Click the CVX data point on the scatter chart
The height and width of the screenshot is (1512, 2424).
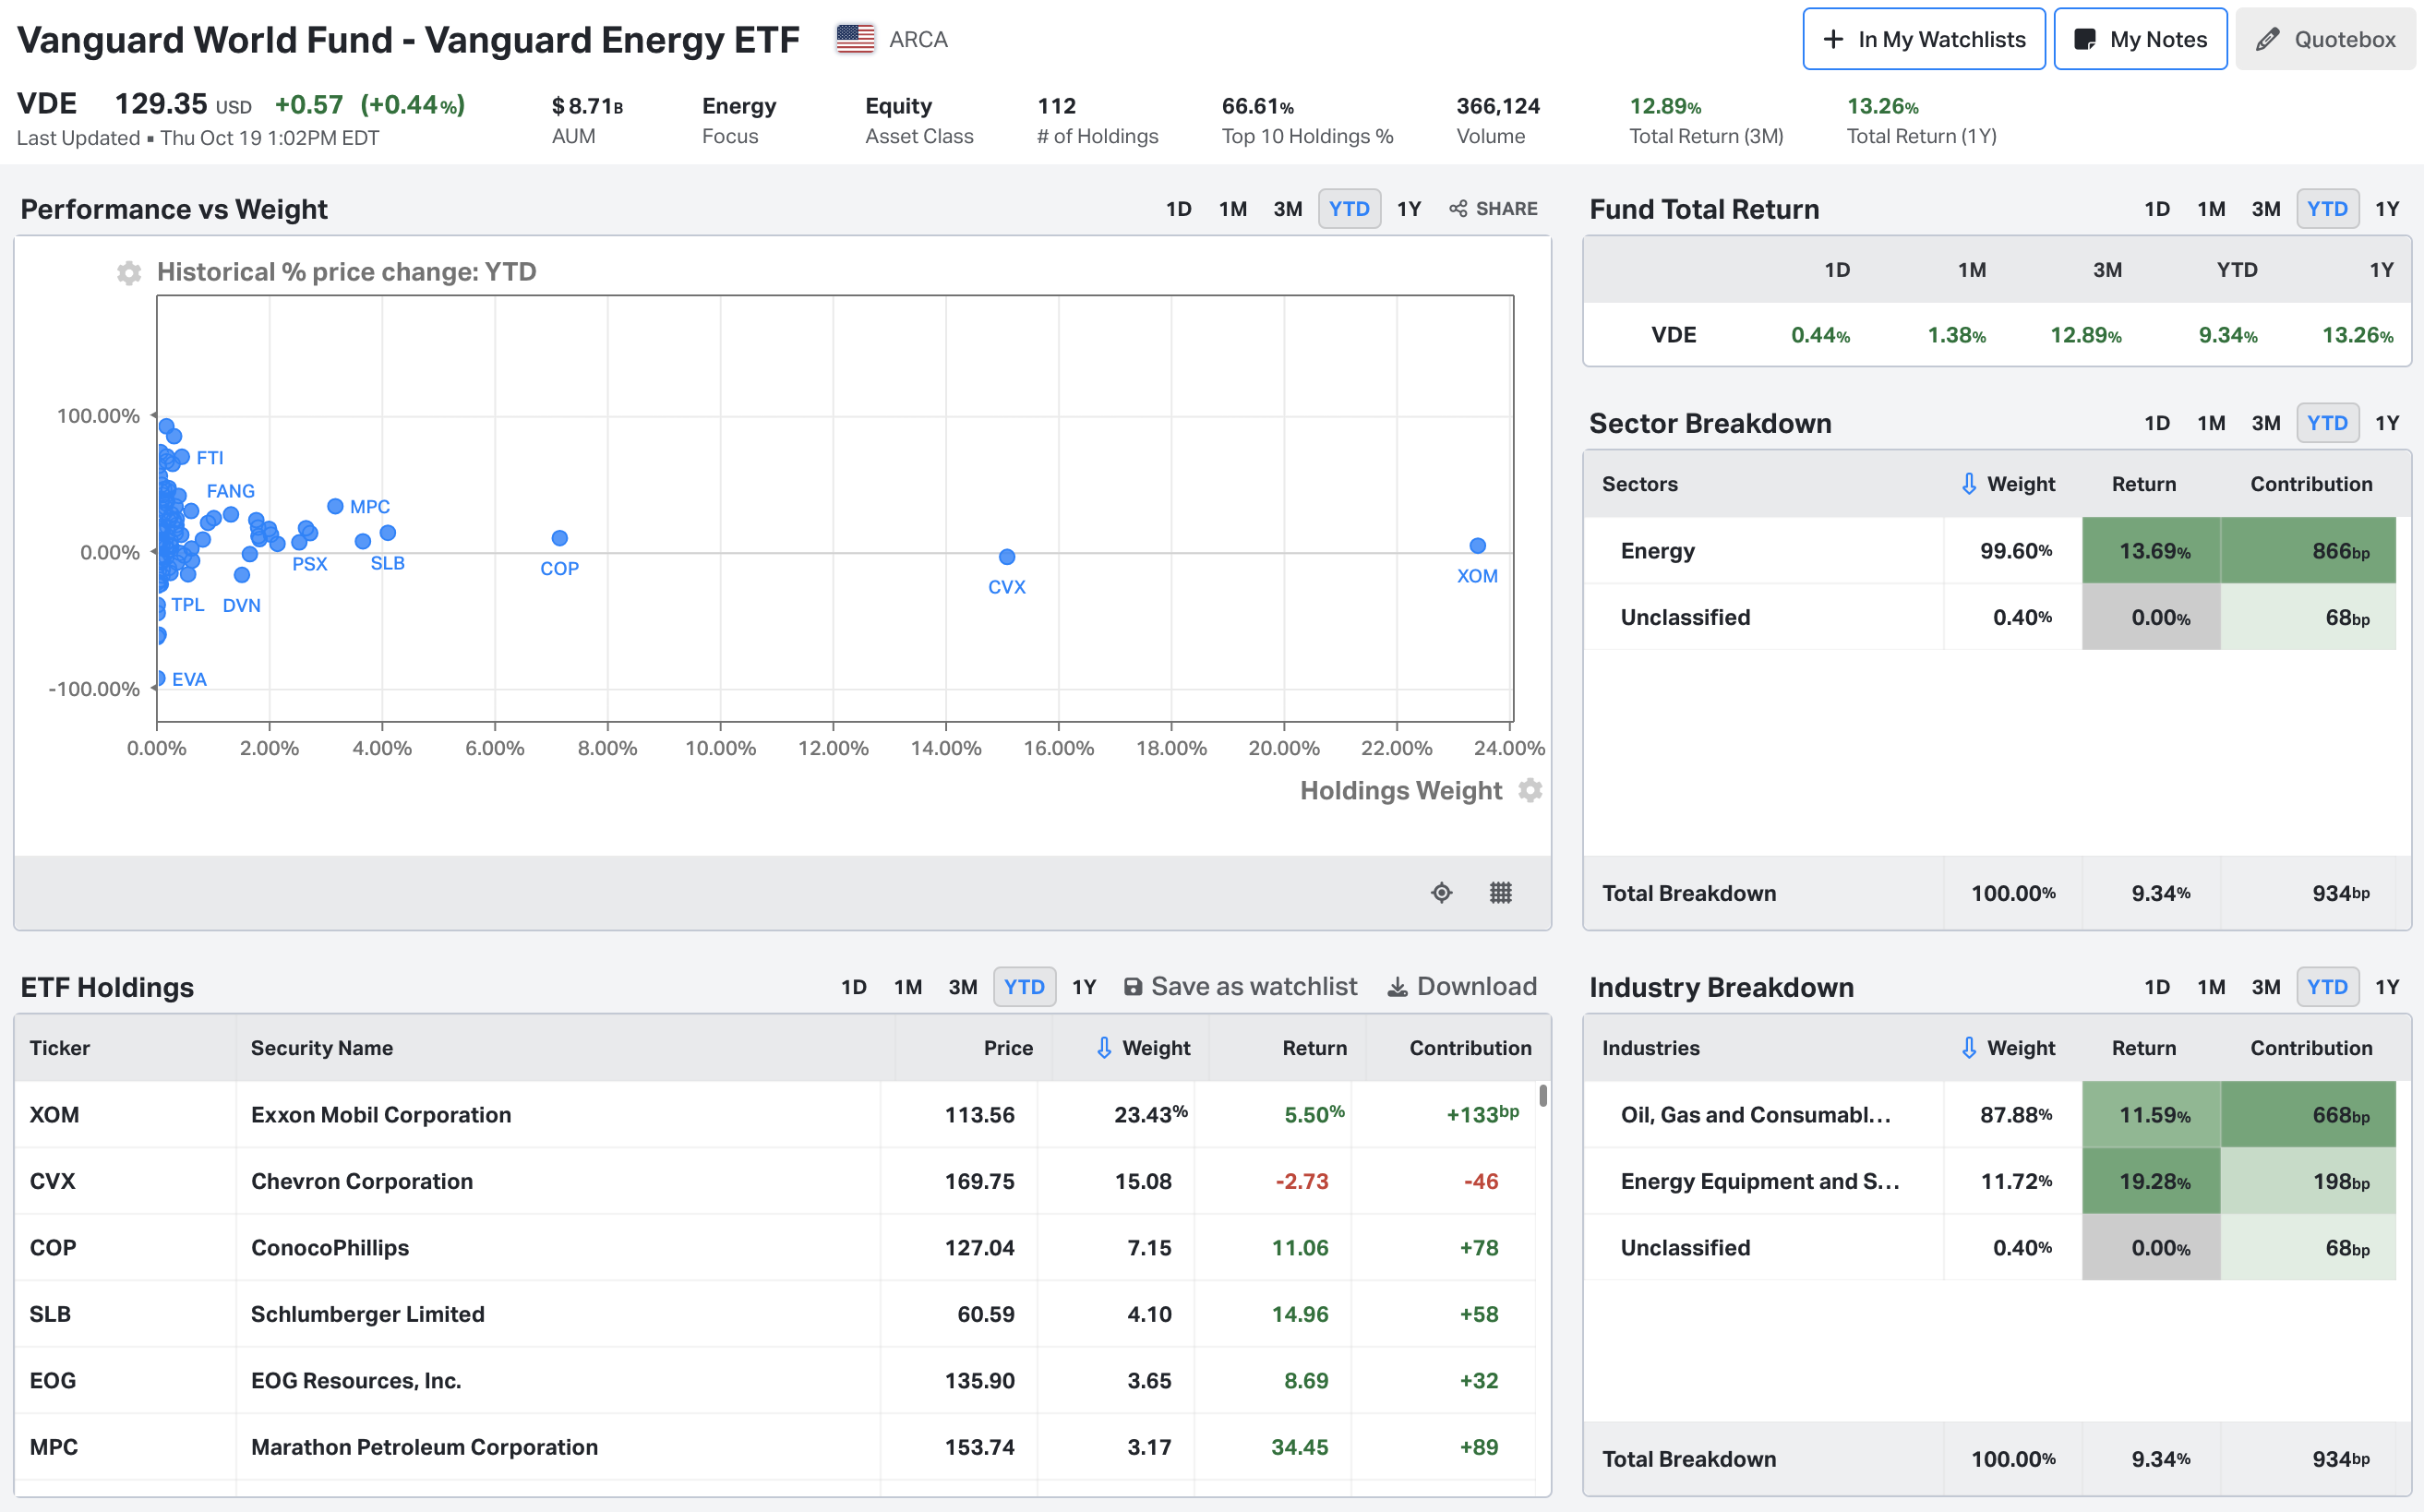point(1007,557)
